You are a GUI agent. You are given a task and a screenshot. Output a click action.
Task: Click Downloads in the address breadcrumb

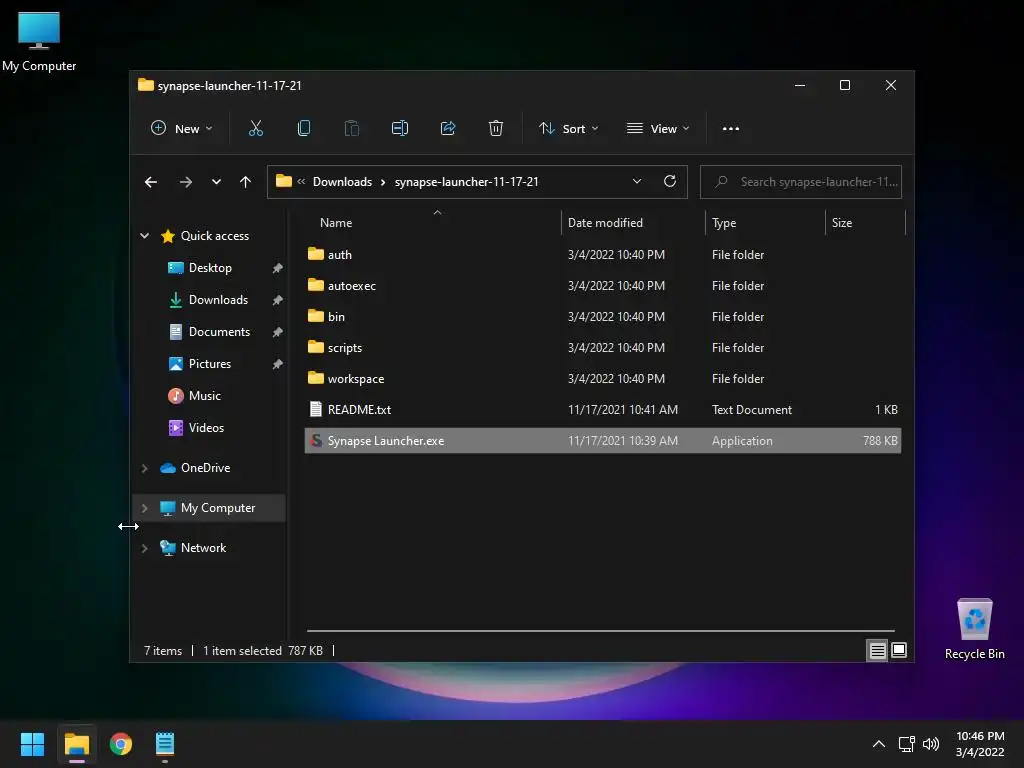342,182
